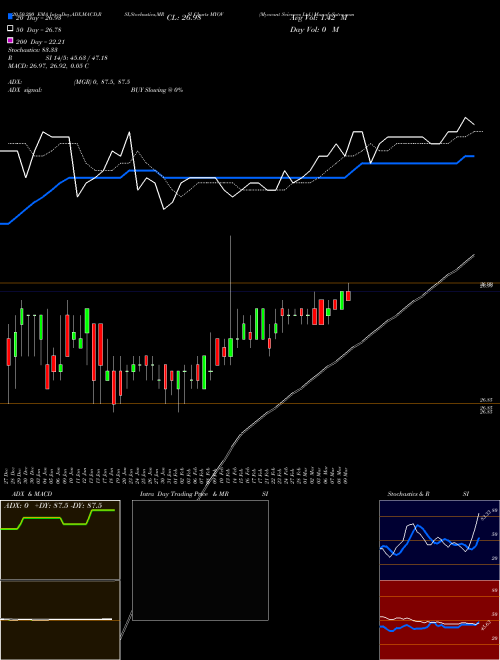Click the blue 20 Day EMA legend swatch
The width and height of the screenshot is (500, 660).
10,16
